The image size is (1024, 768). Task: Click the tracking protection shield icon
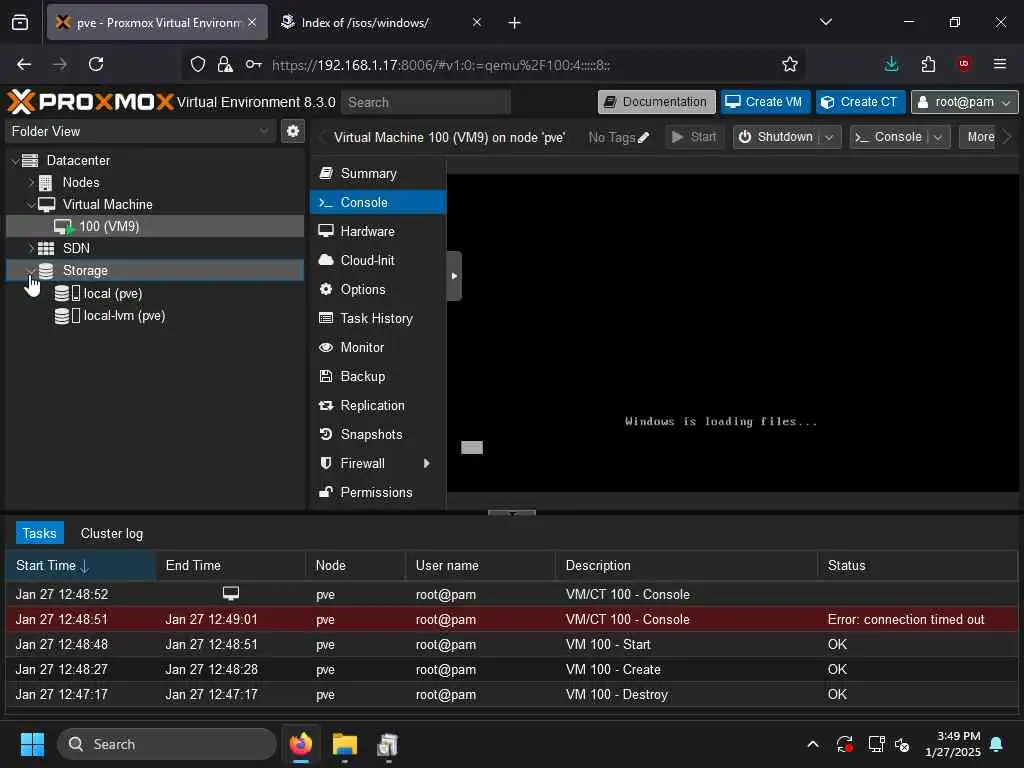[x=197, y=64]
